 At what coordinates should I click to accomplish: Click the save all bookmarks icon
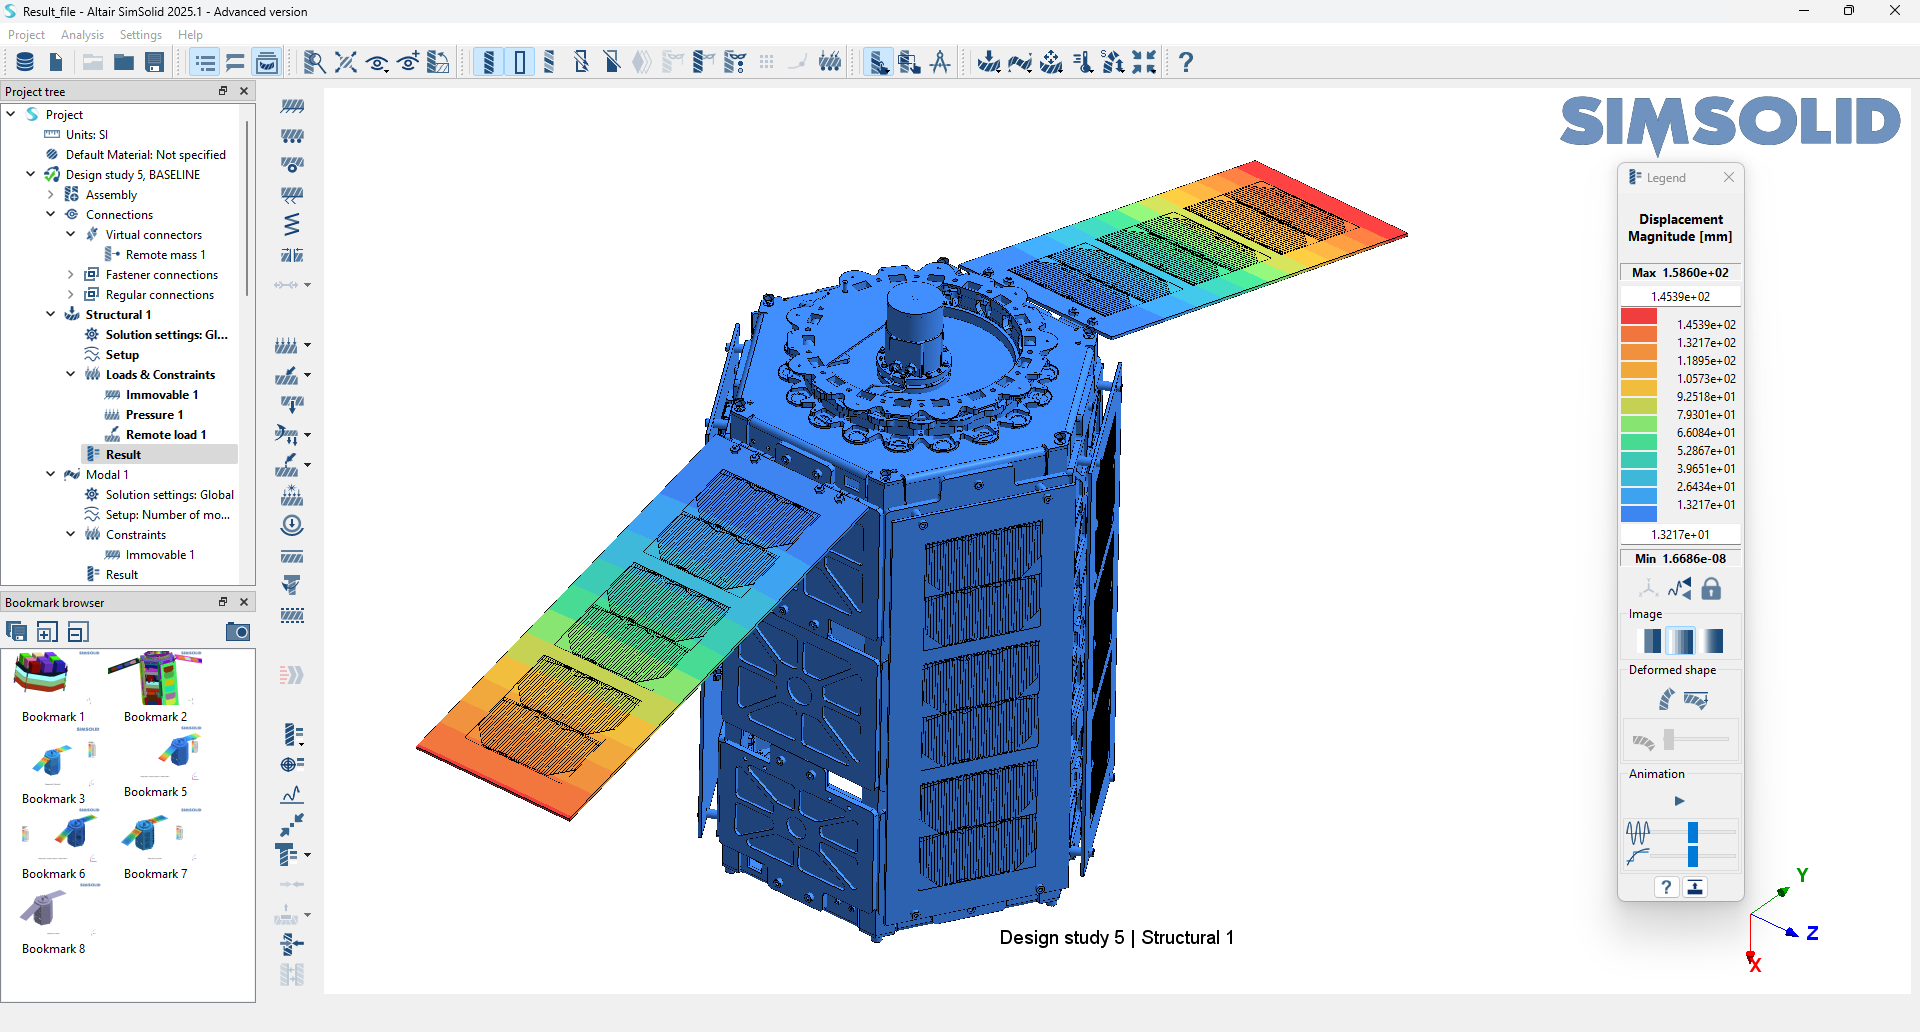pos(16,631)
